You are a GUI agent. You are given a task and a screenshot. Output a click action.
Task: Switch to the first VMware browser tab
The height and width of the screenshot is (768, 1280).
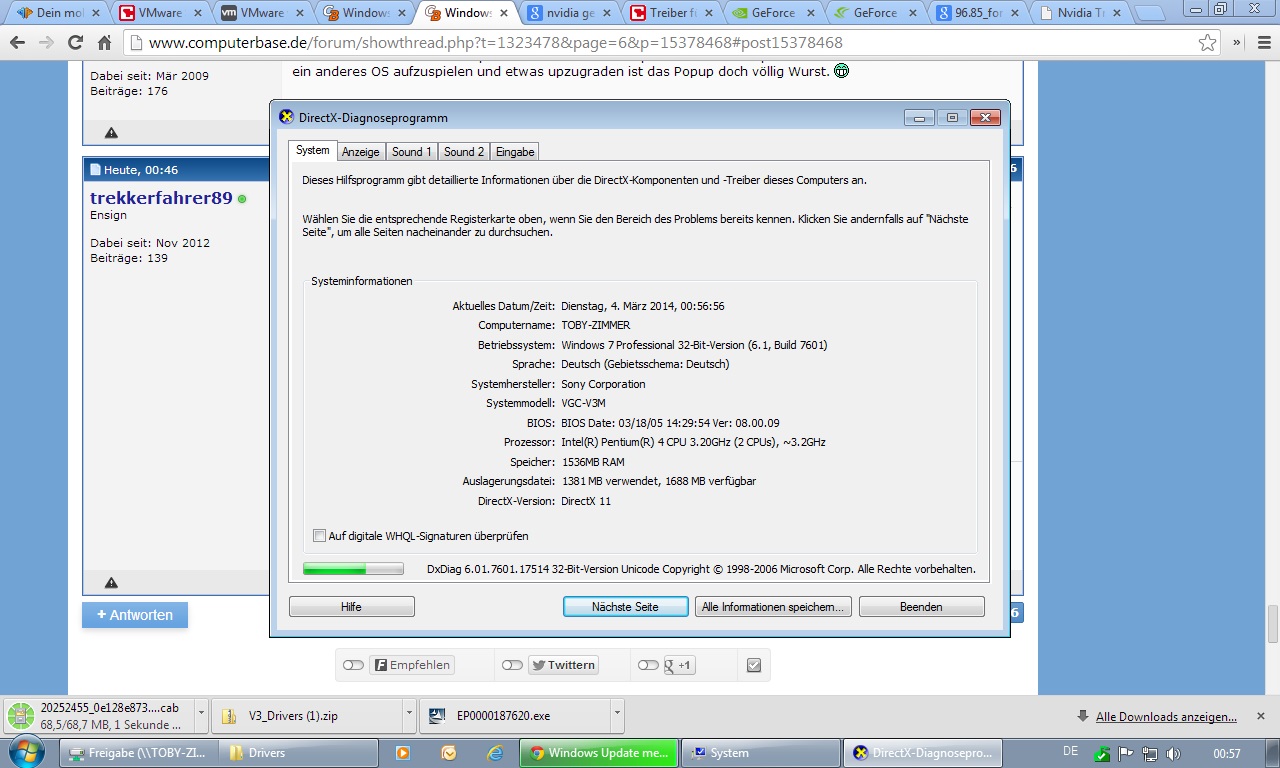pyautogui.click(x=160, y=13)
